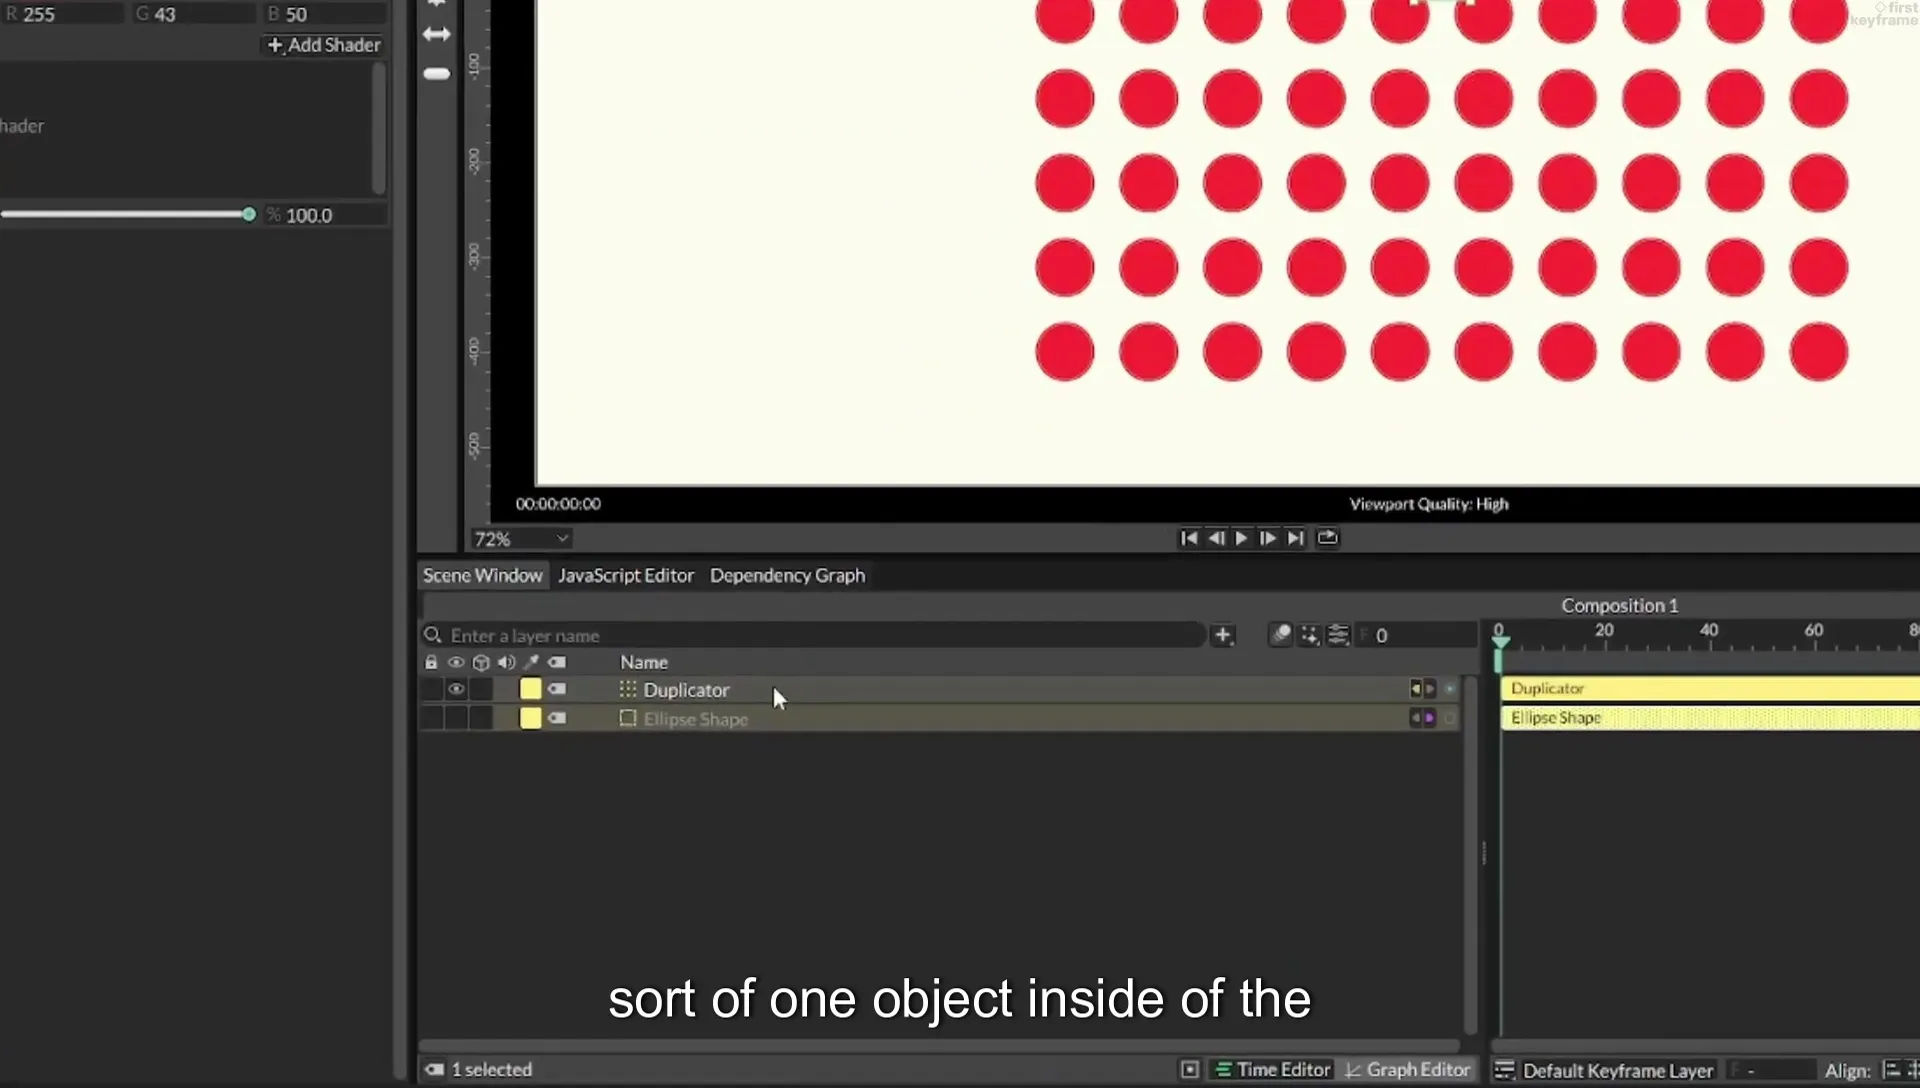Step forward one frame
1920x1088 pixels.
[x=1267, y=538]
